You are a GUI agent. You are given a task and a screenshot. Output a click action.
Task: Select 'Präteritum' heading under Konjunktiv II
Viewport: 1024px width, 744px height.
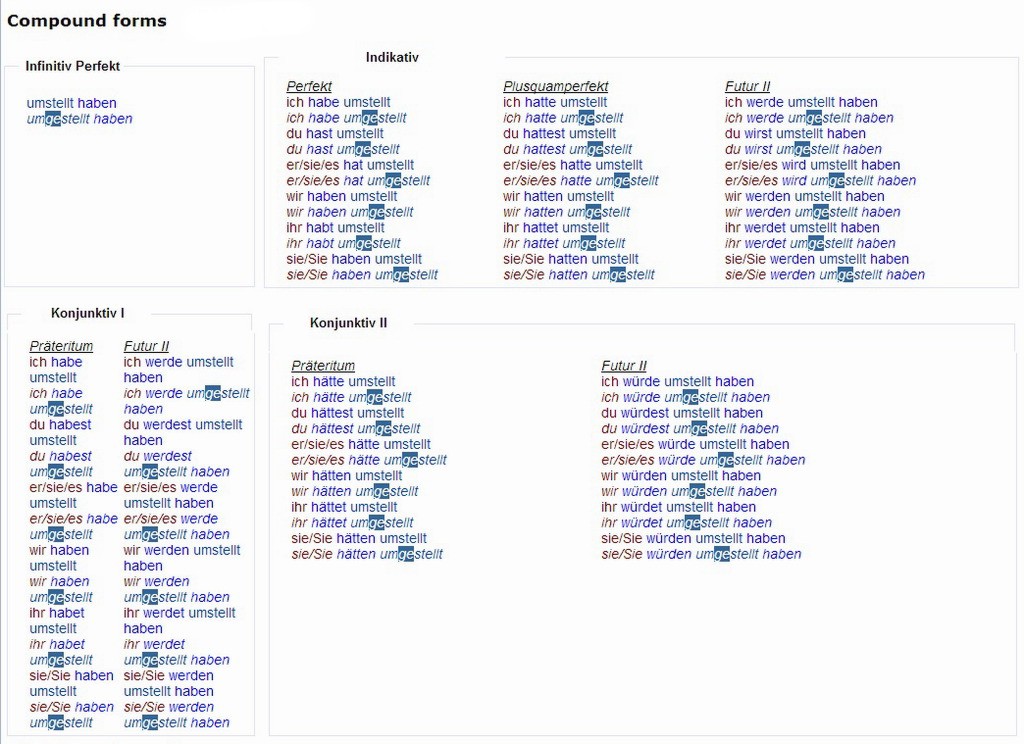click(x=323, y=366)
